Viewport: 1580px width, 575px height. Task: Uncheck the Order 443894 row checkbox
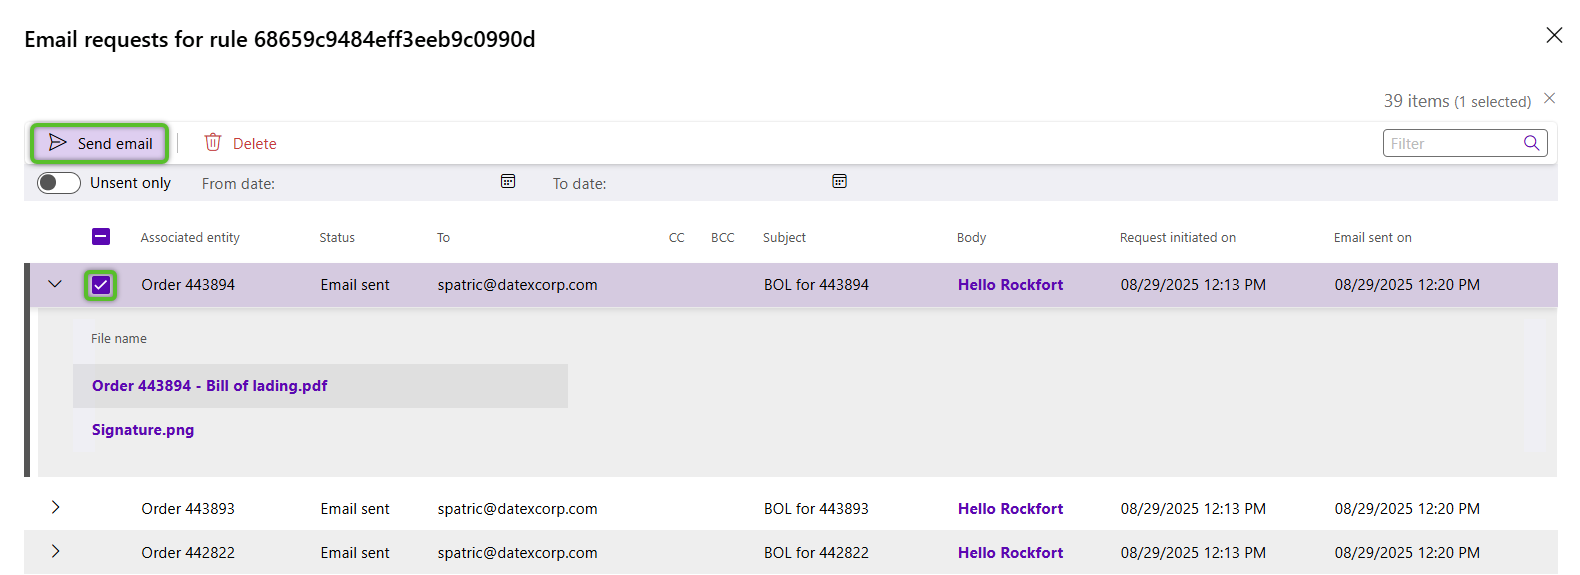pos(101,285)
